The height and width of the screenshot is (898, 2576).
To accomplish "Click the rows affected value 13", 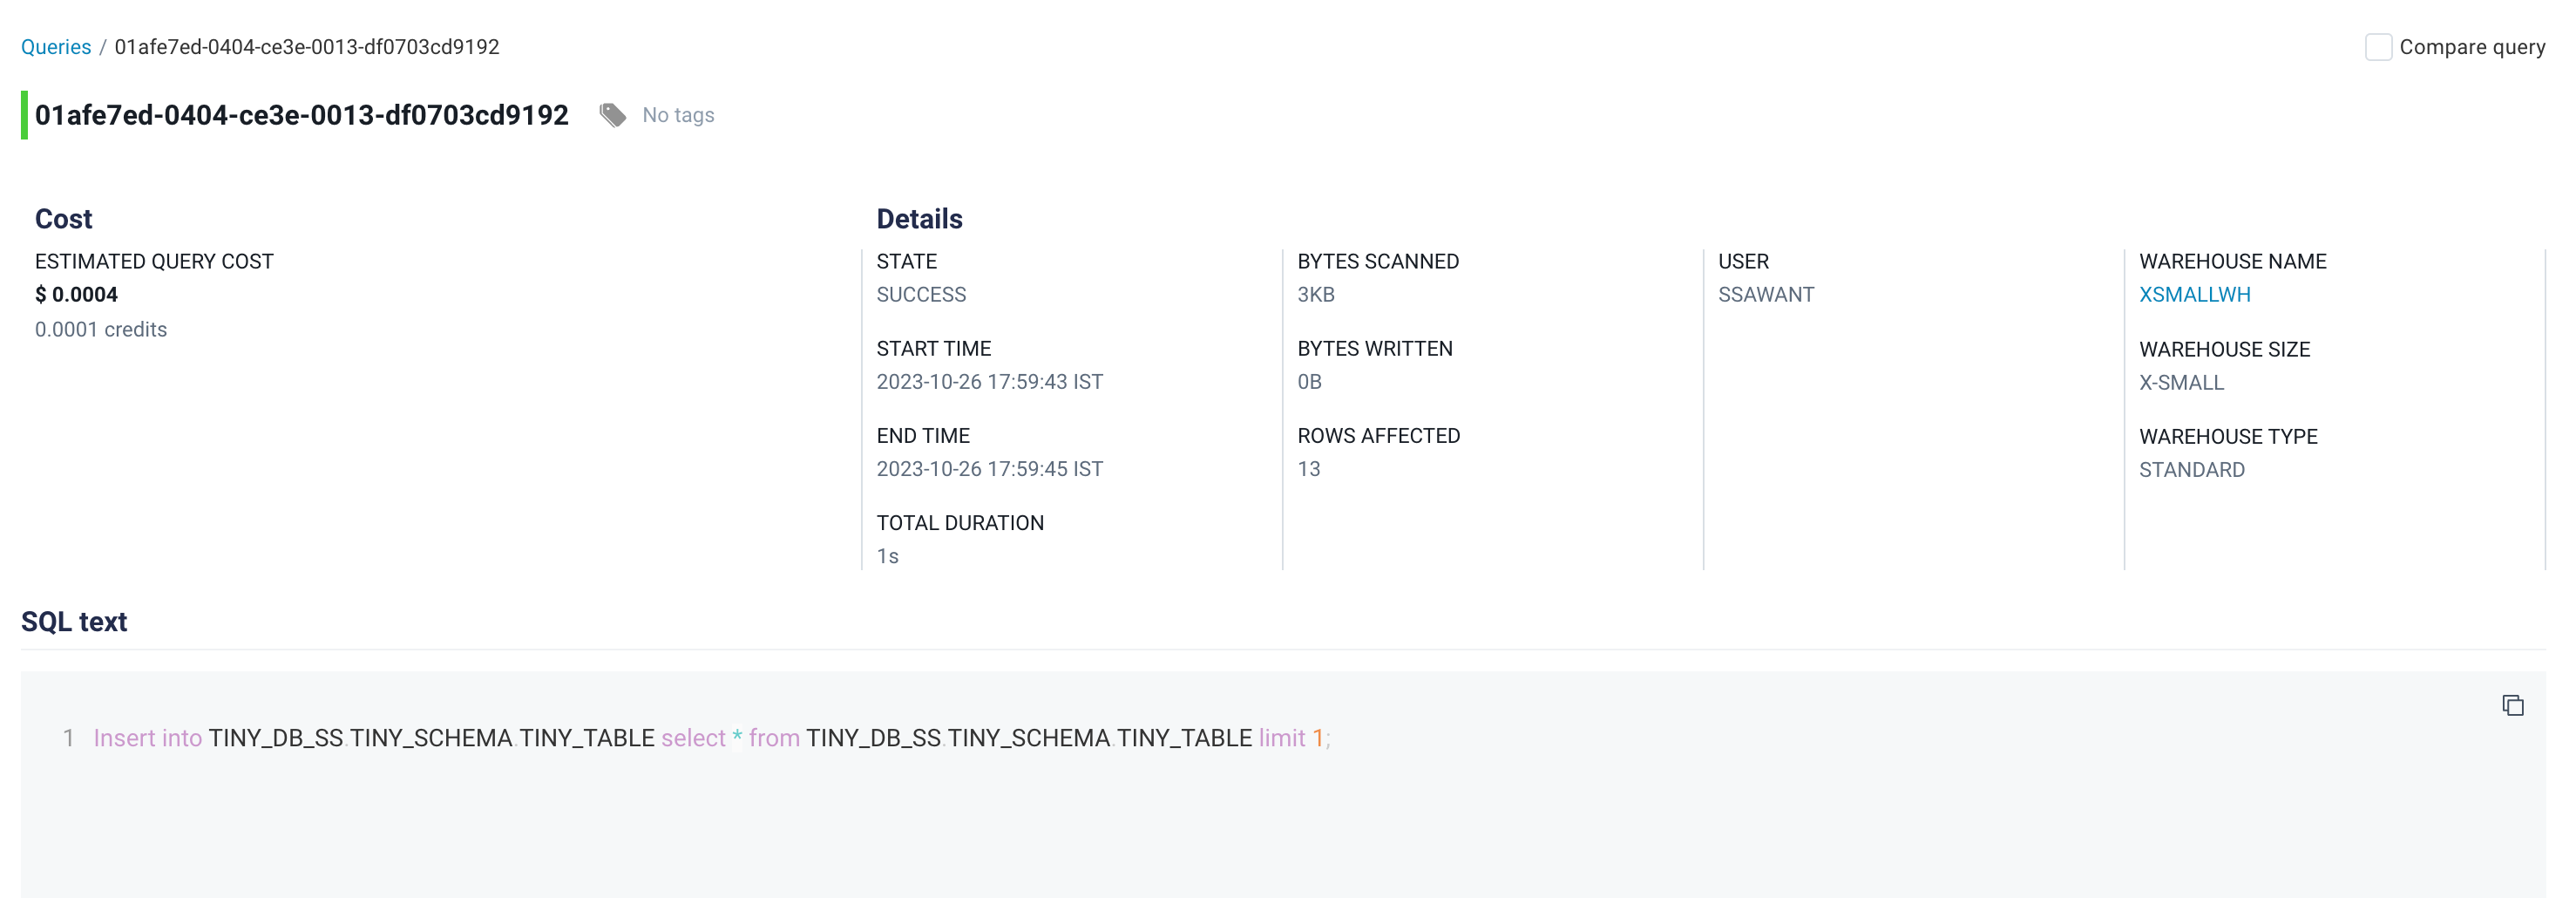I will [1308, 468].
